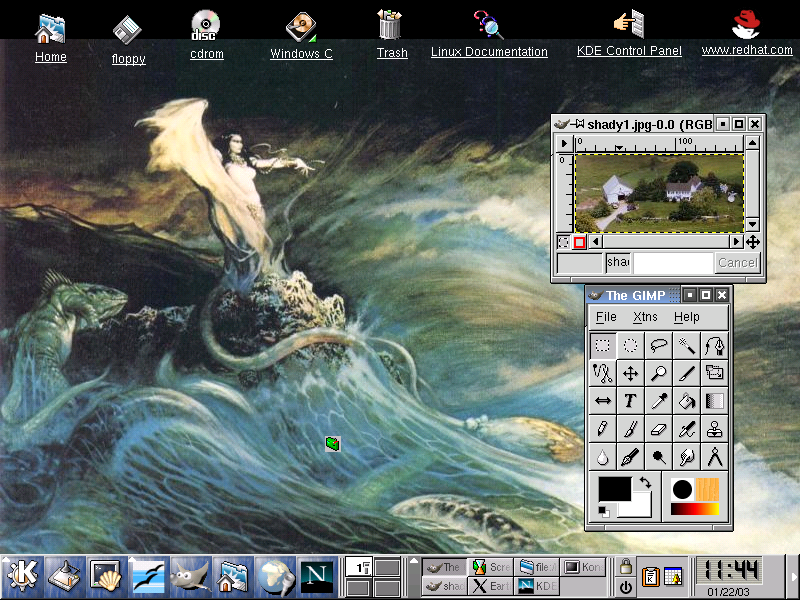Open the active gradient strip
Viewport: 800px width, 600px height.
pyautogui.click(x=695, y=509)
